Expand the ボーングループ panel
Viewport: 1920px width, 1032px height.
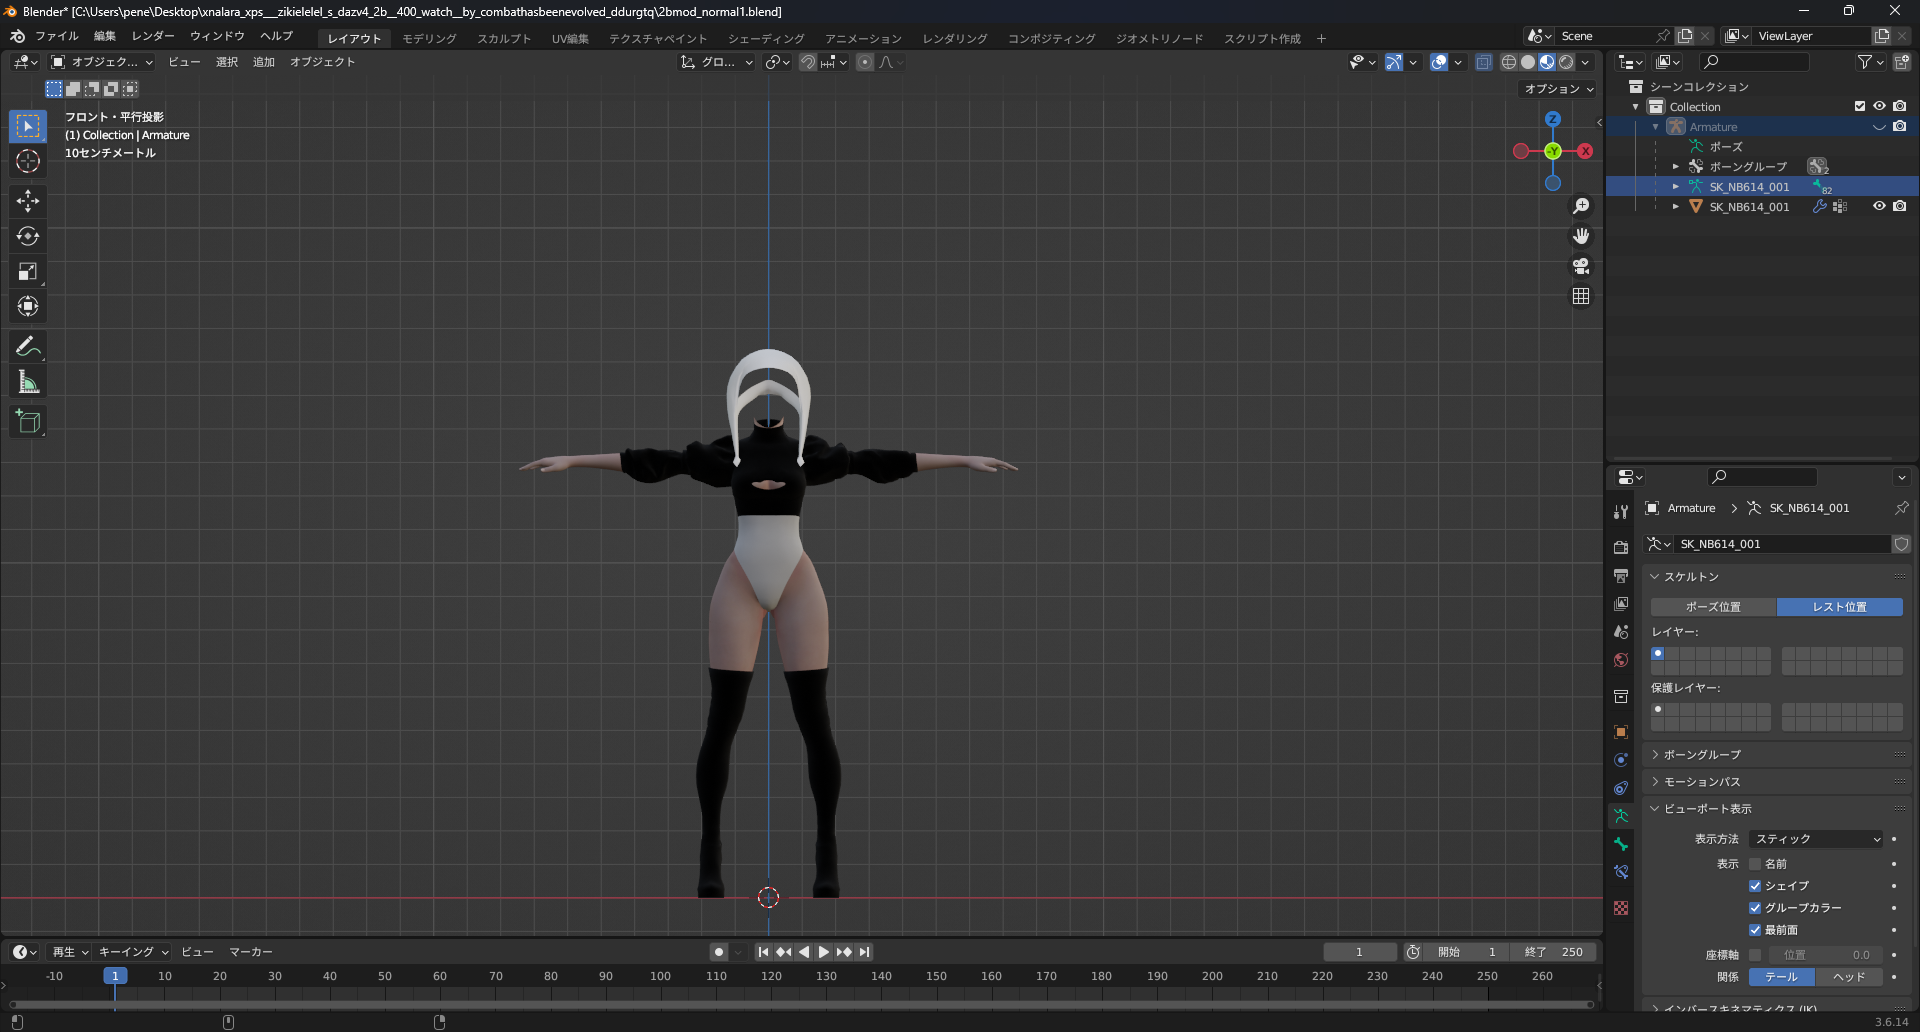pyautogui.click(x=1702, y=755)
